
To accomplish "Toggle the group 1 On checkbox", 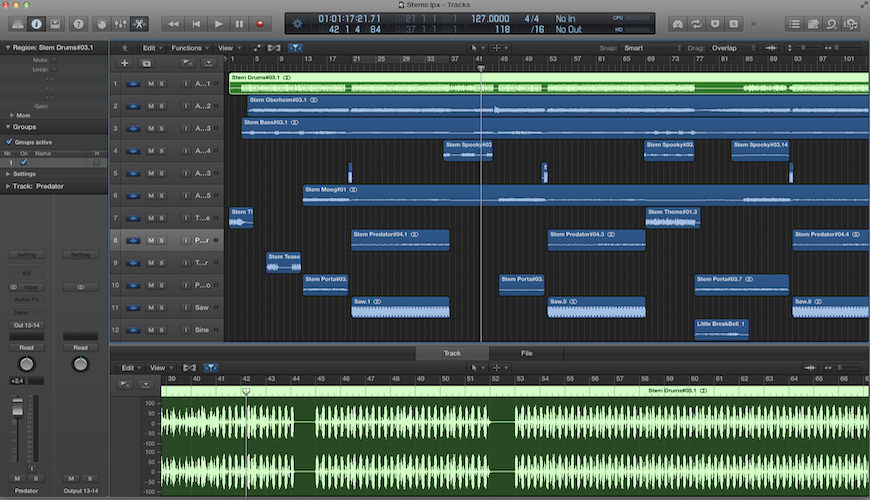I will click(x=23, y=163).
